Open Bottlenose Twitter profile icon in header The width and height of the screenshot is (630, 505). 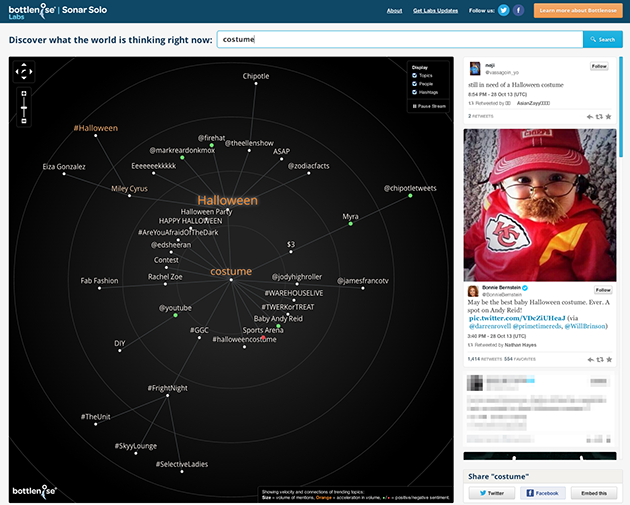point(503,10)
